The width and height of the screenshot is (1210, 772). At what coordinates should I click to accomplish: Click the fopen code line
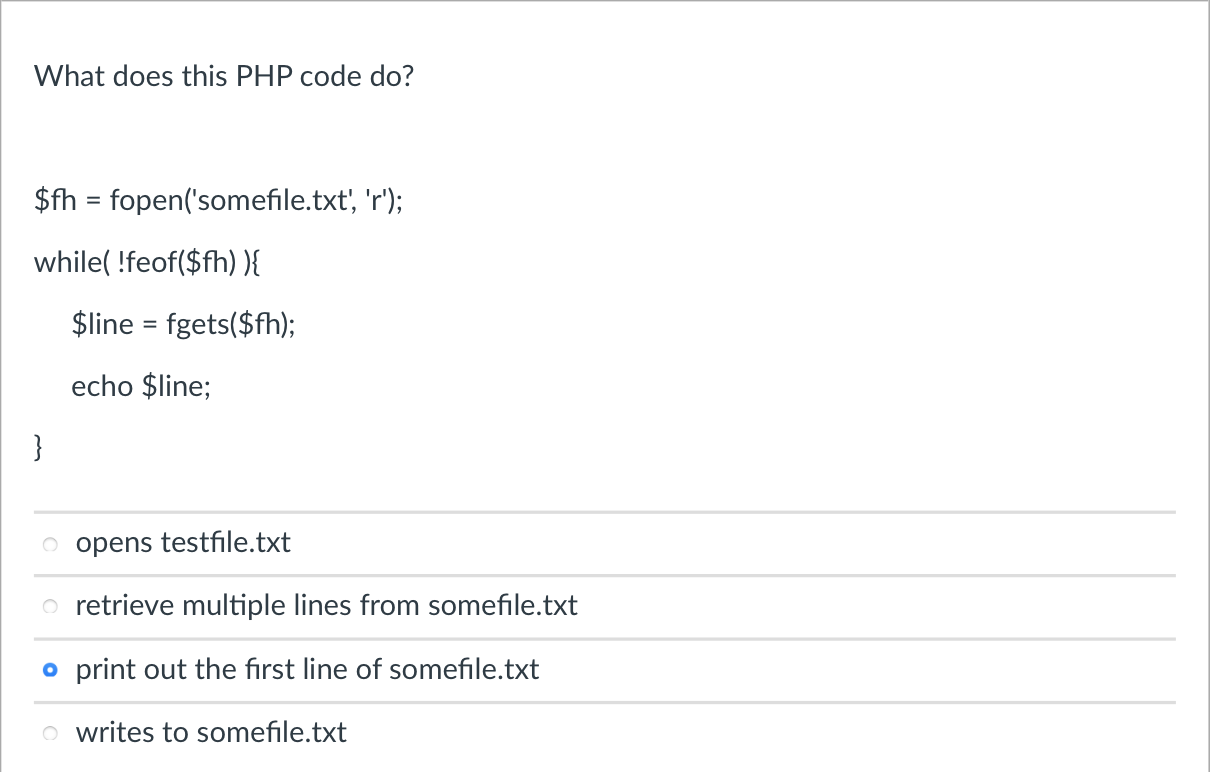point(218,200)
